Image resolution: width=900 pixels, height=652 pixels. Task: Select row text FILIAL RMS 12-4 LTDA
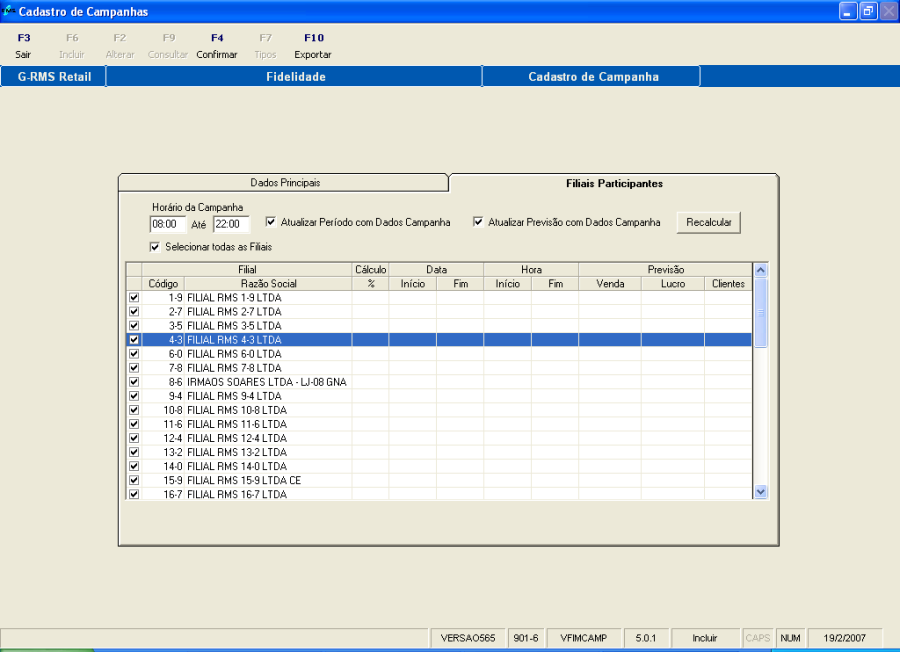[237, 438]
